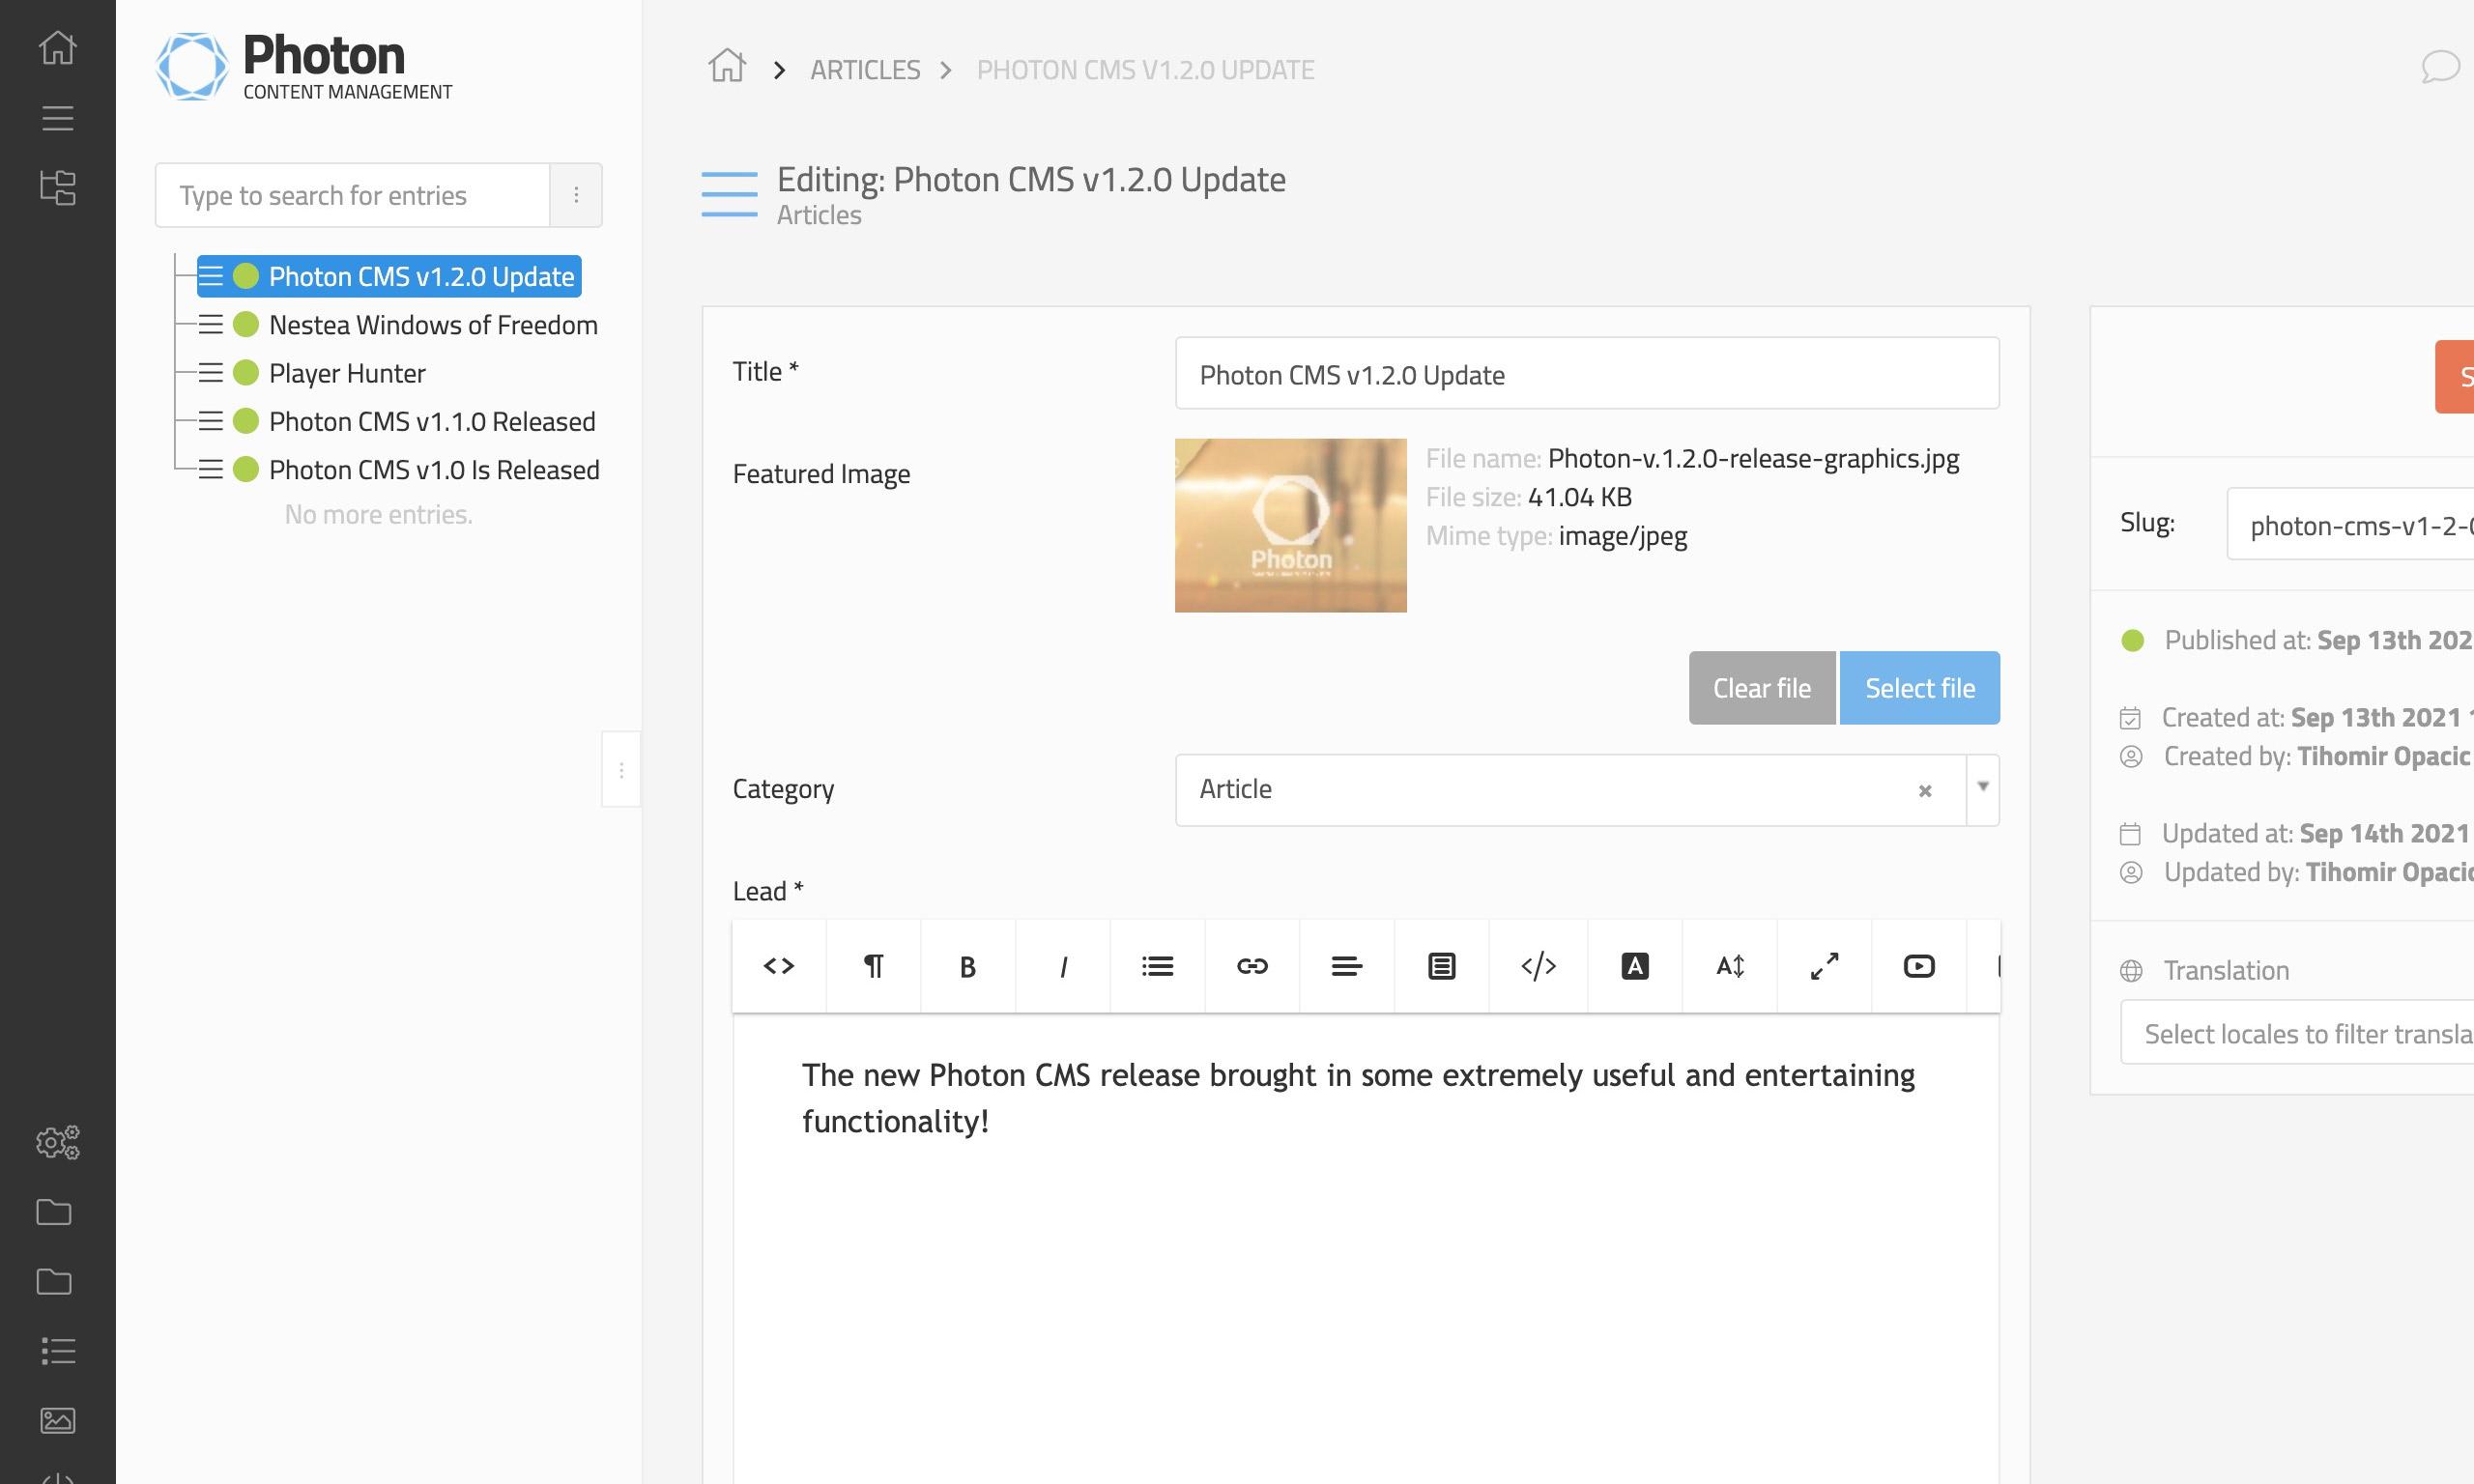
Task: Click the fullscreen expand icon in editor
Action: click(x=1824, y=966)
